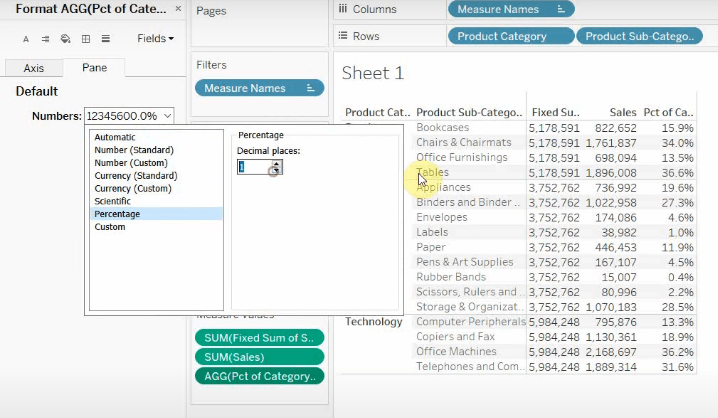The image size is (718, 418).
Task: Select the Scientific number format
Action: click(x=112, y=201)
